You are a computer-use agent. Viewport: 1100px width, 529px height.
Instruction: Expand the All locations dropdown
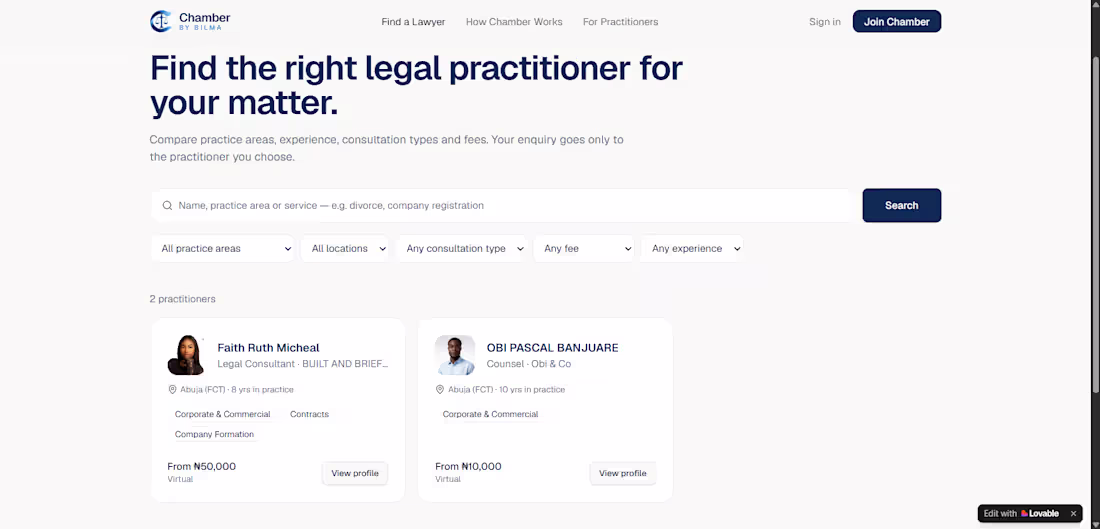click(x=345, y=248)
